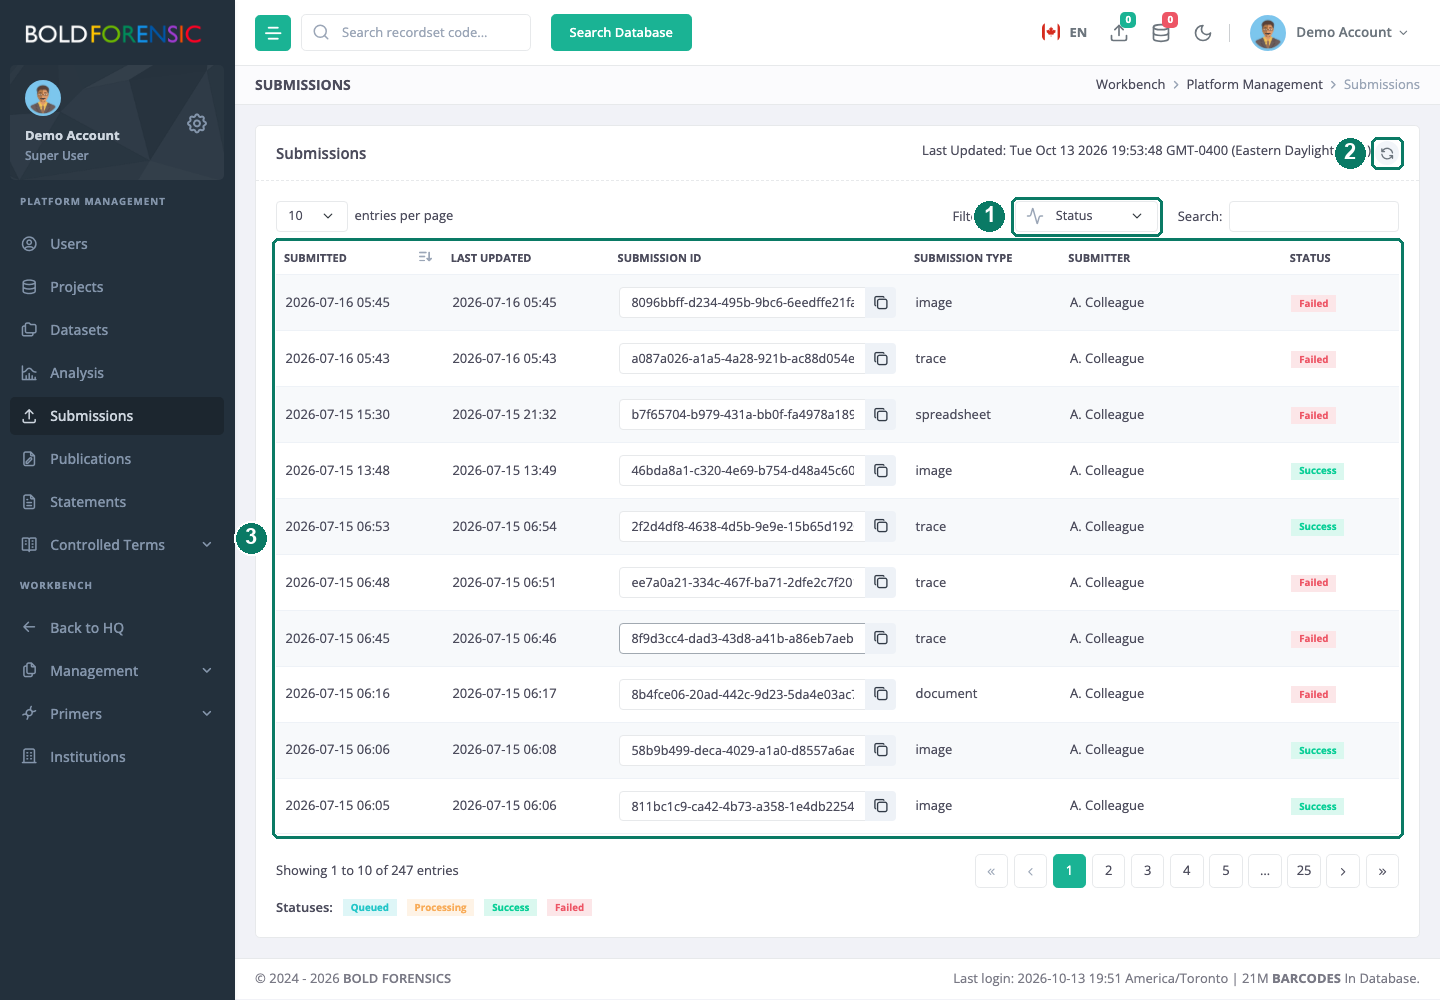The width and height of the screenshot is (1440, 1000).
Task: Change entries per page dropdown
Action: (312, 216)
